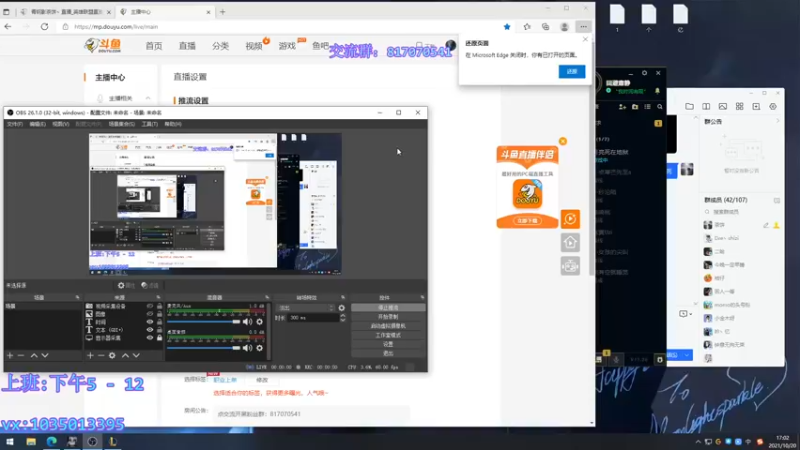Click home icon in Douyu floating sidebar

570,242
